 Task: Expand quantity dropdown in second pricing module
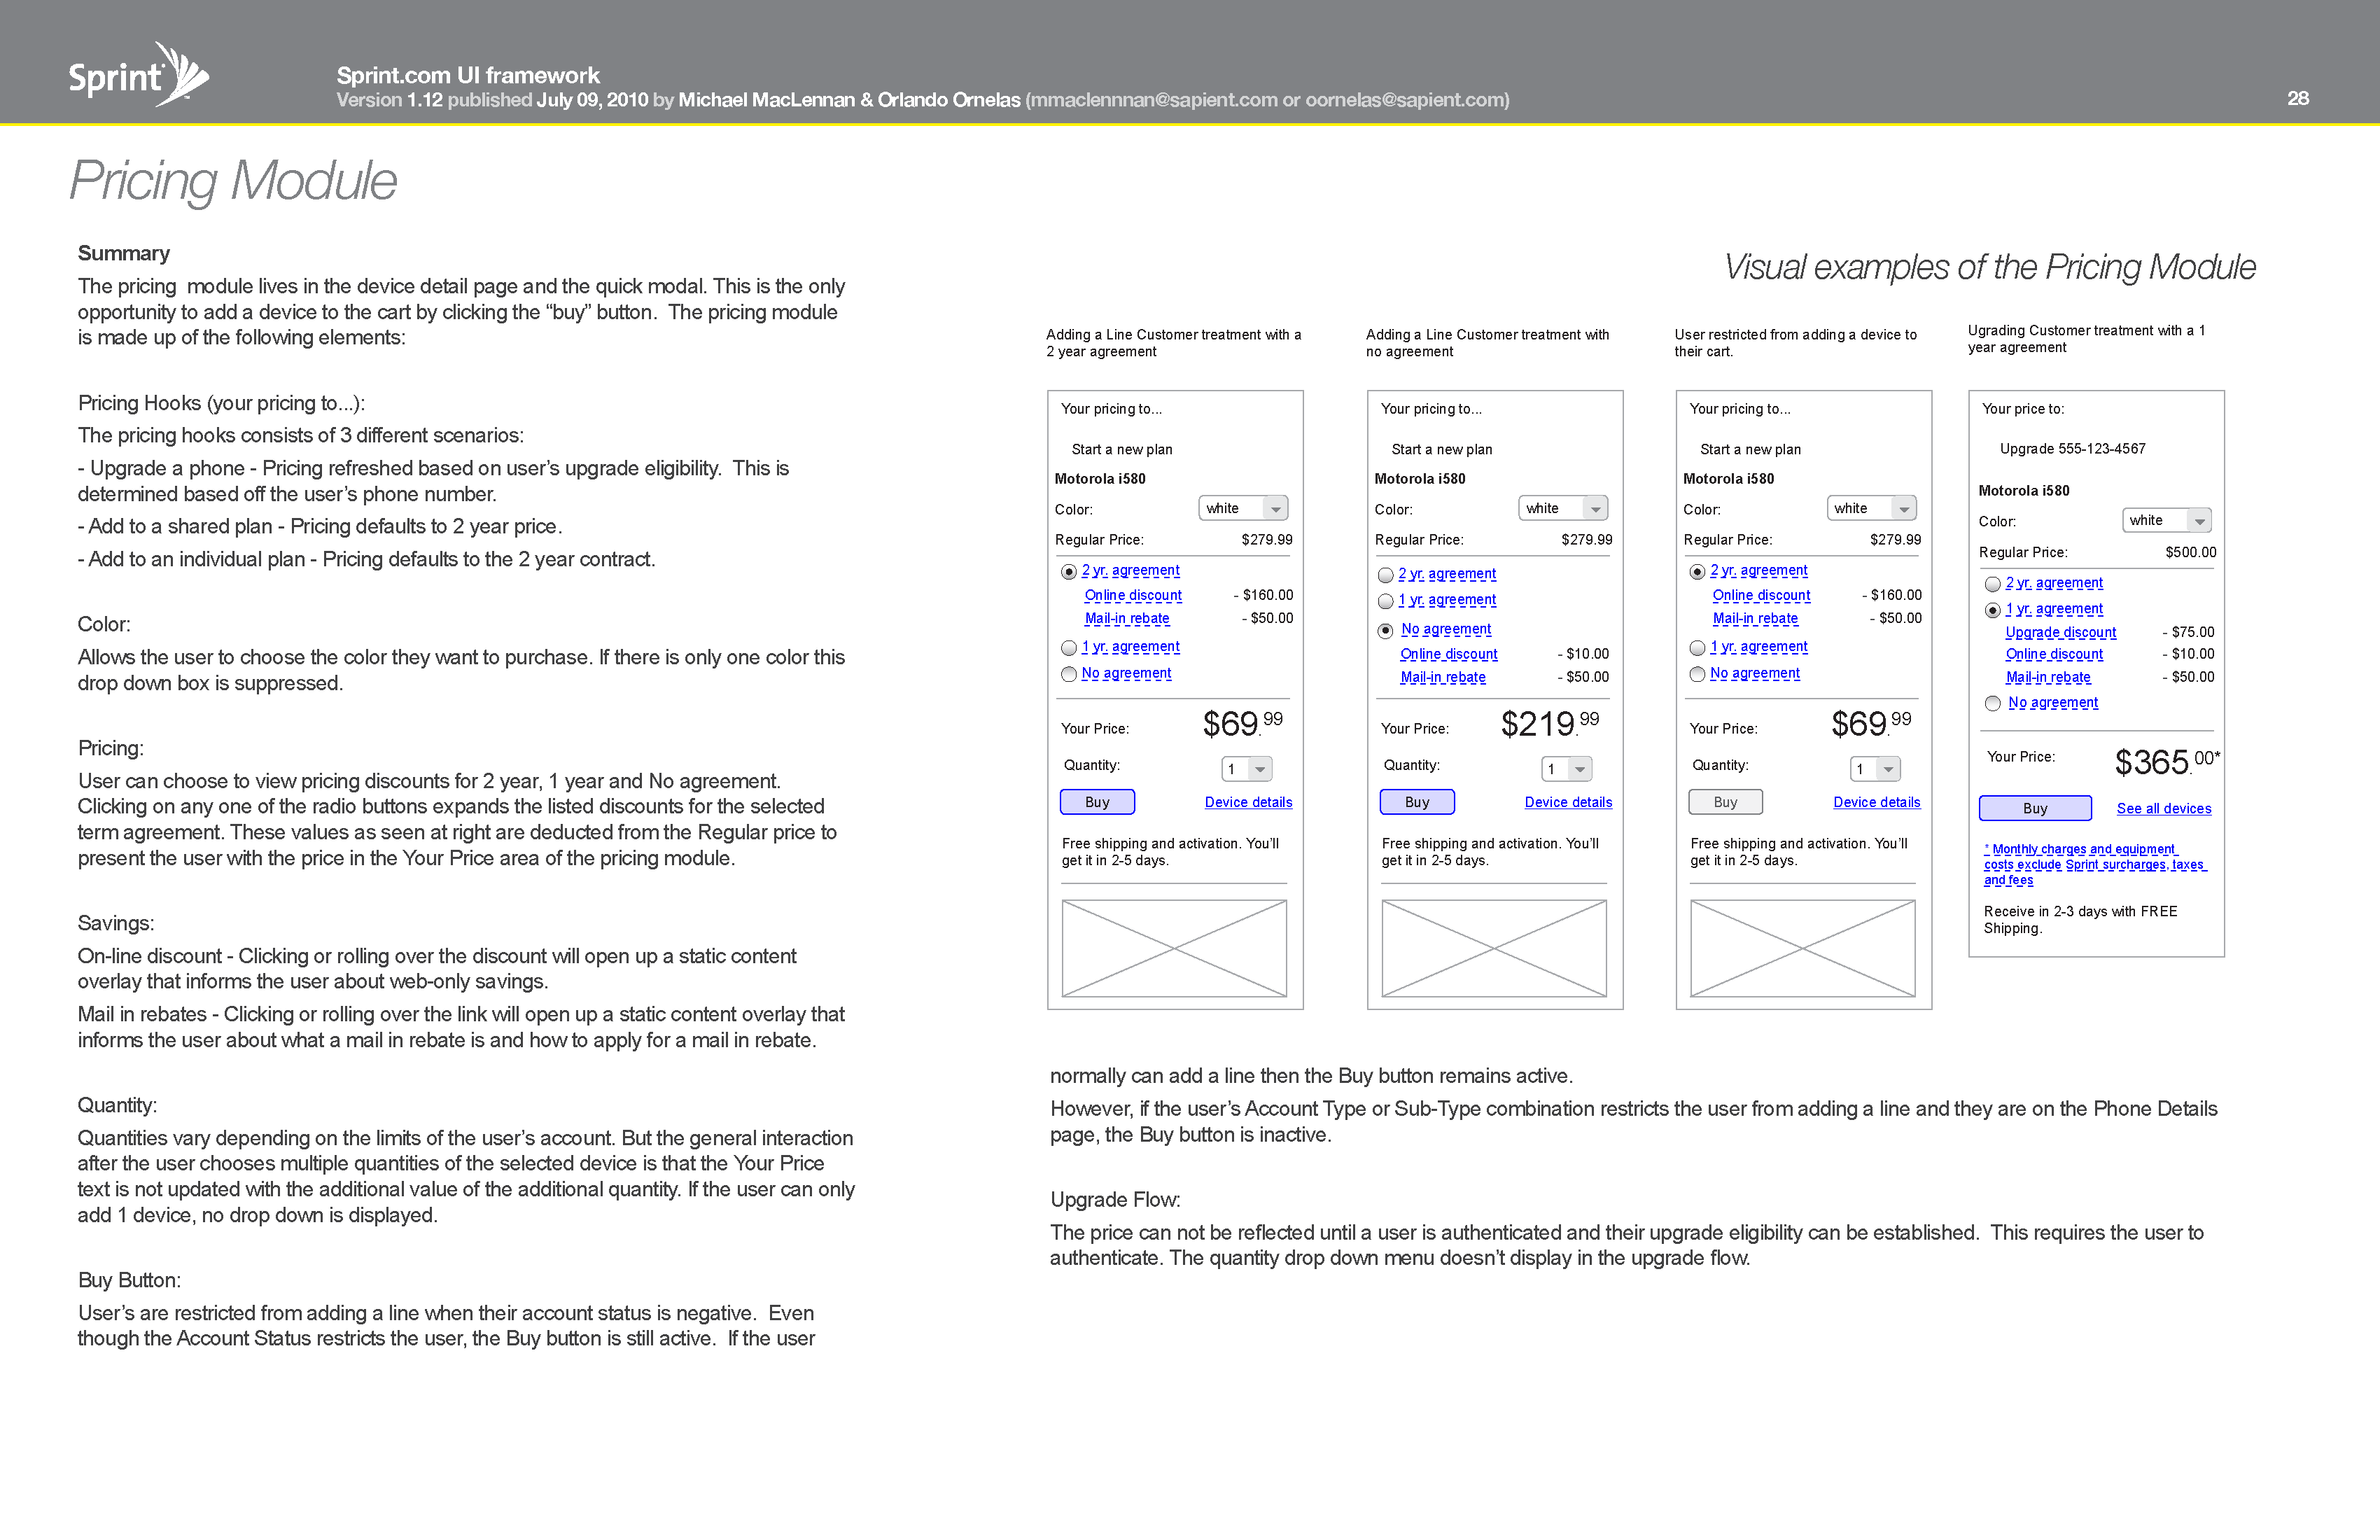tap(1566, 769)
